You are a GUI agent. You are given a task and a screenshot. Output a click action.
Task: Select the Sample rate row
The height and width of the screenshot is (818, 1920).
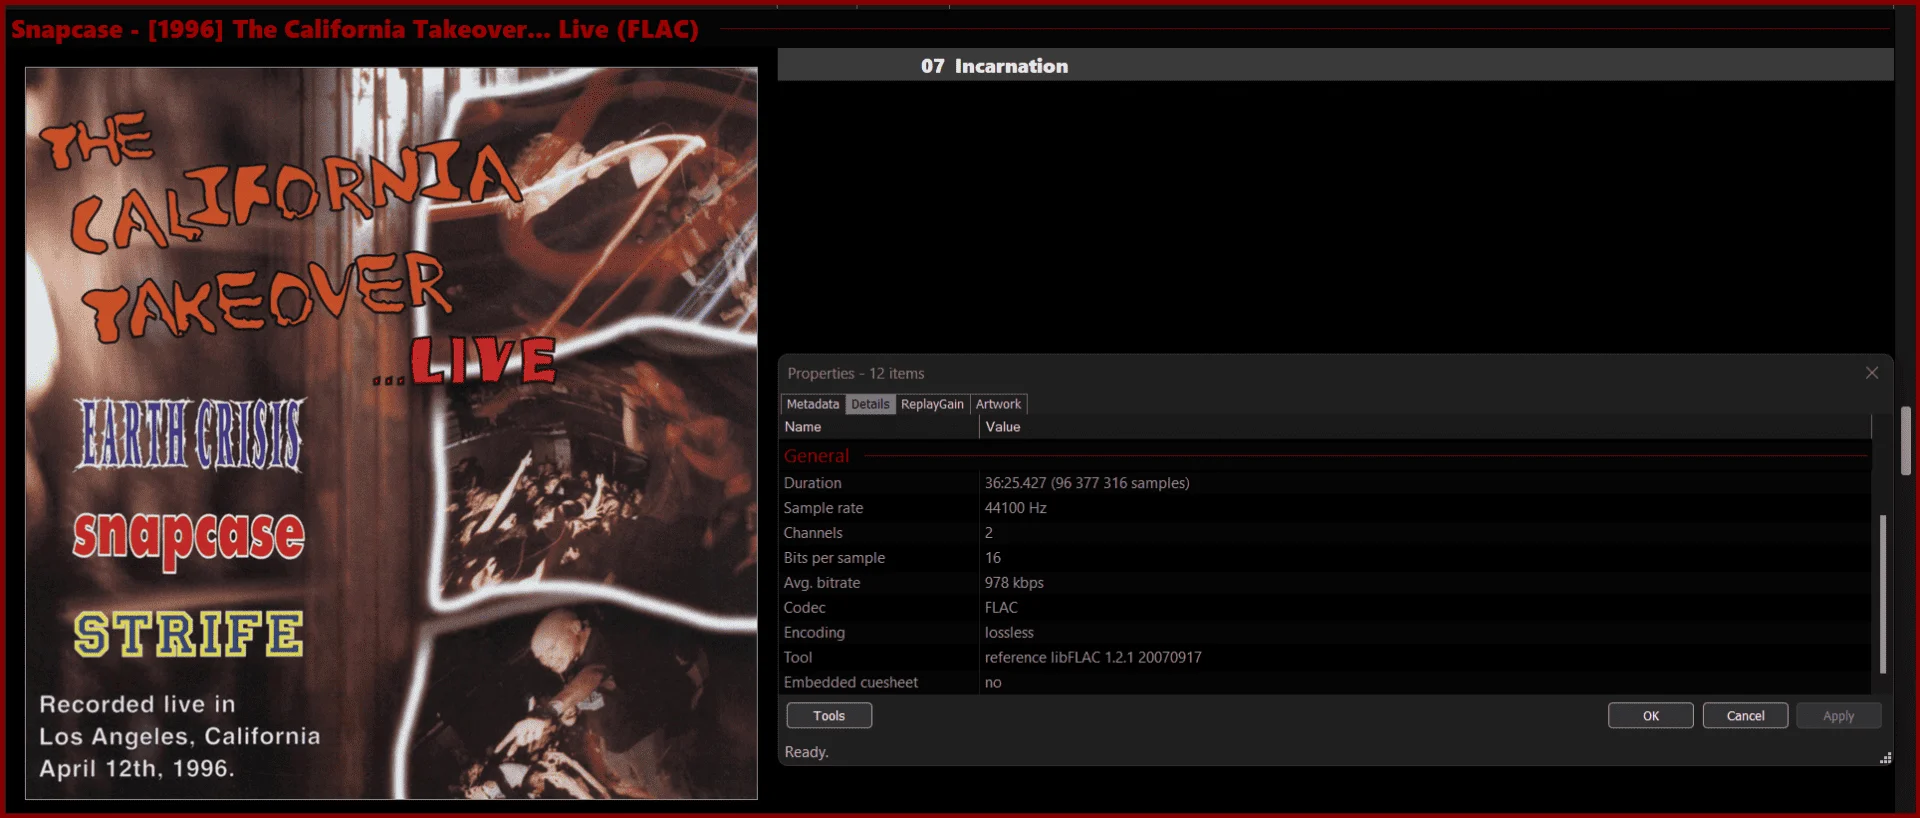1325,508
